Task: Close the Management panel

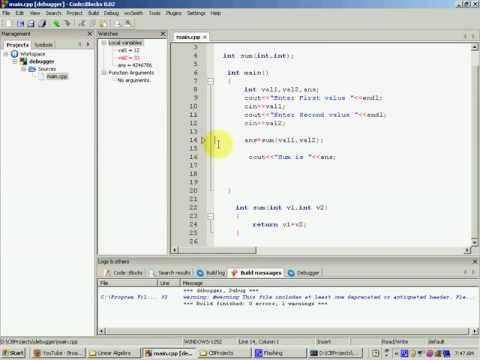Action: (x=90, y=34)
